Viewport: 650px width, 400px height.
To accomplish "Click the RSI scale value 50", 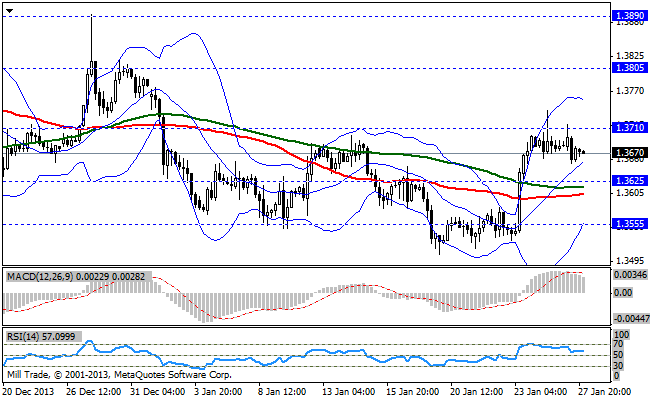I will click(618, 355).
